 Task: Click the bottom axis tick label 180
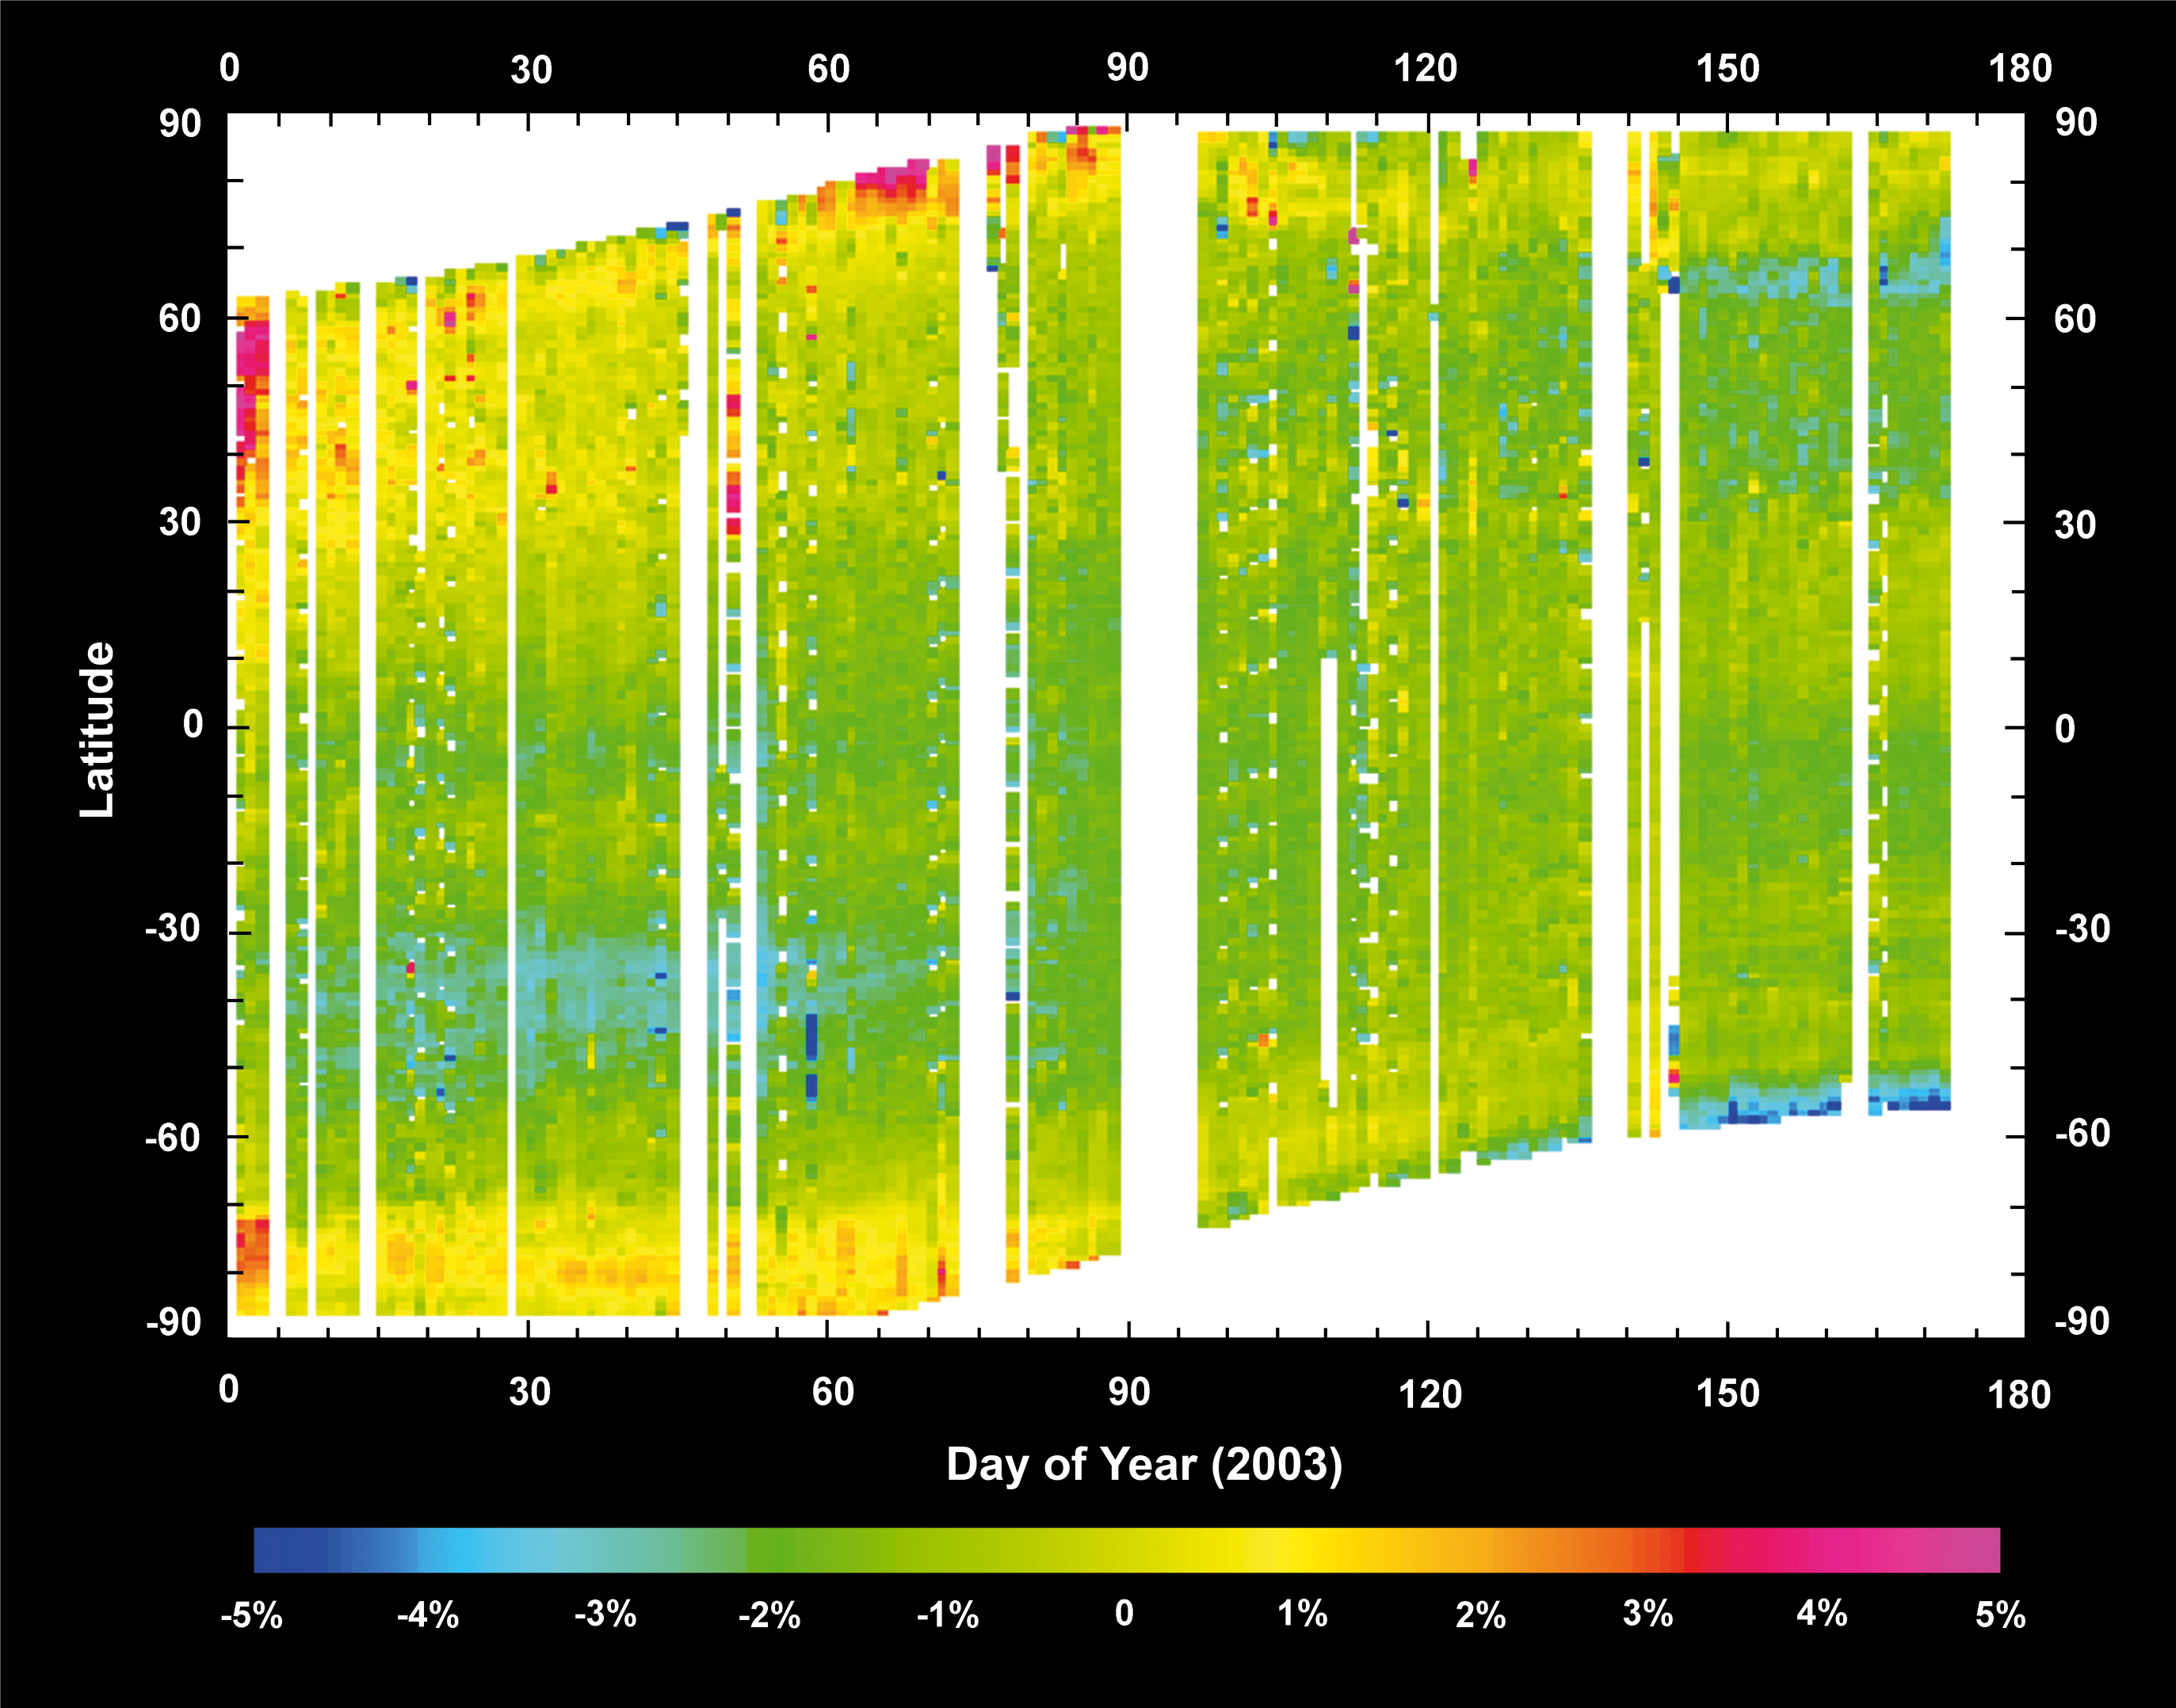click(x=2019, y=1394)
